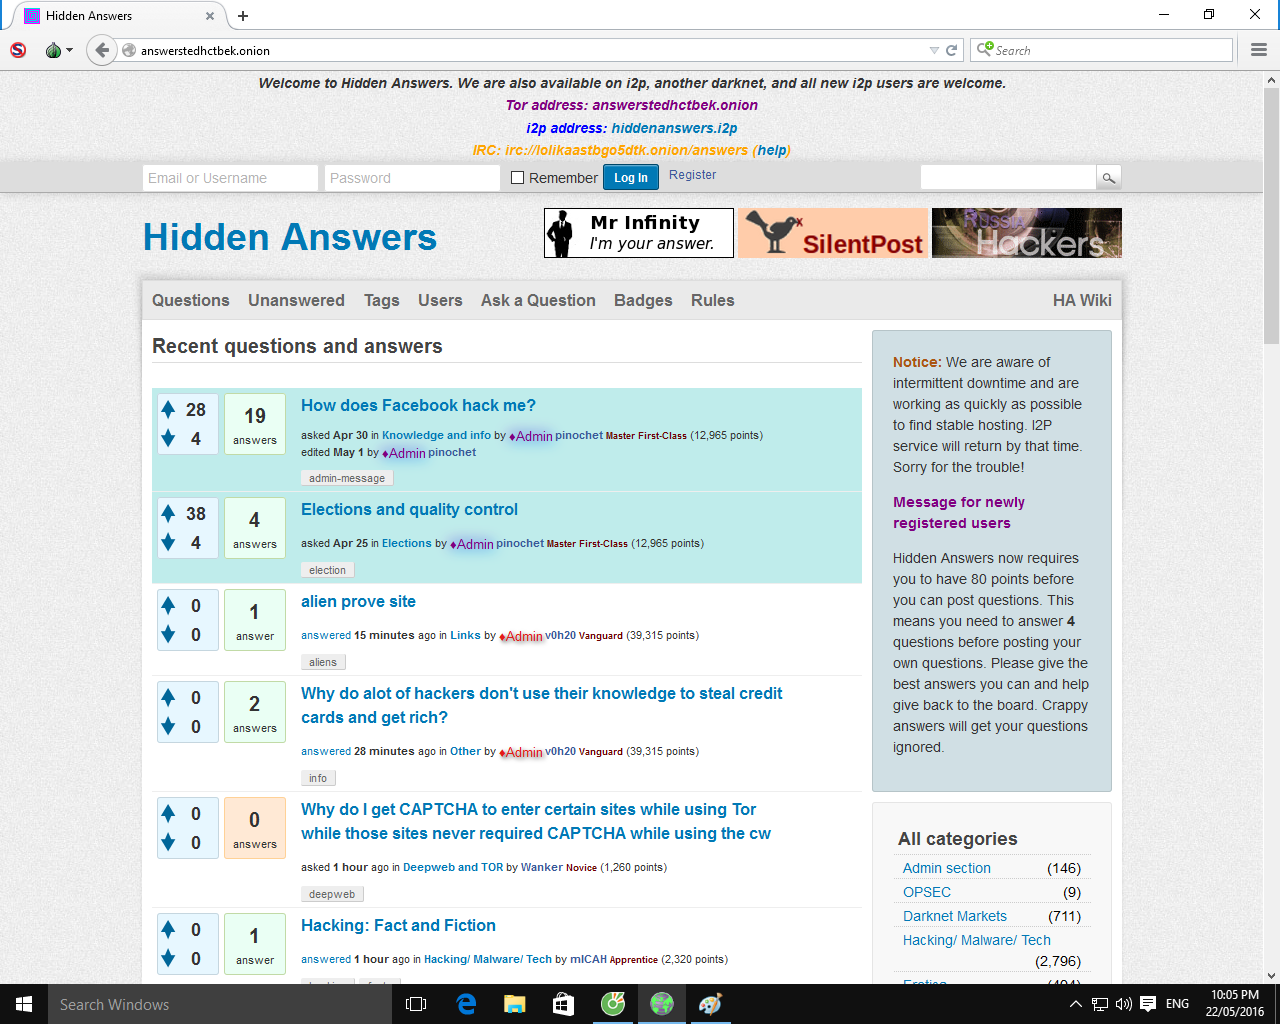Focus the Email or Username field
The image size is (1280, 1024).
[x=230, y=178]
